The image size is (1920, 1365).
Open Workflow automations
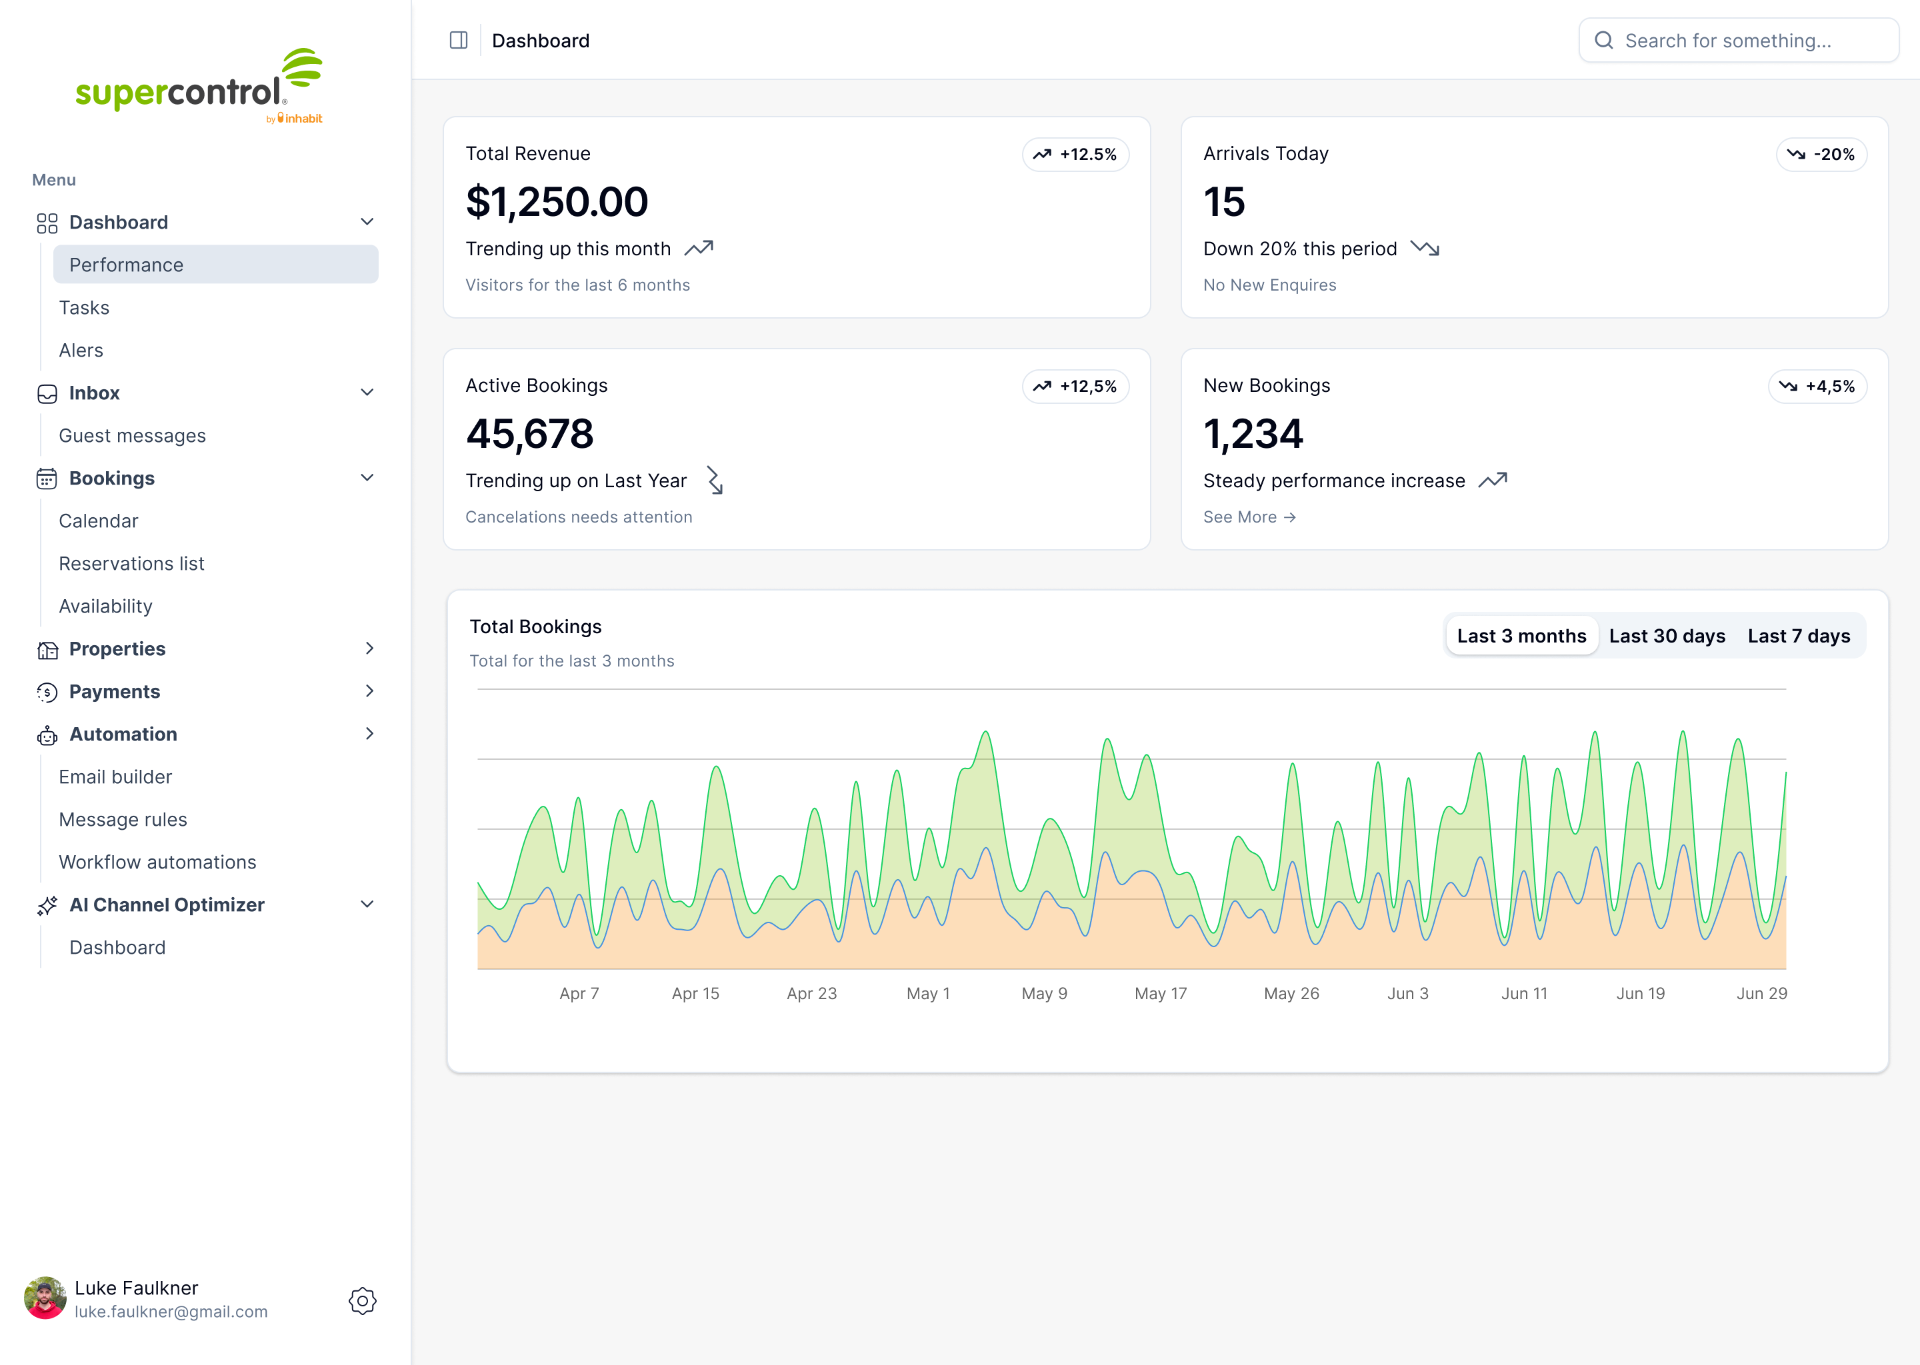point(157,862)
